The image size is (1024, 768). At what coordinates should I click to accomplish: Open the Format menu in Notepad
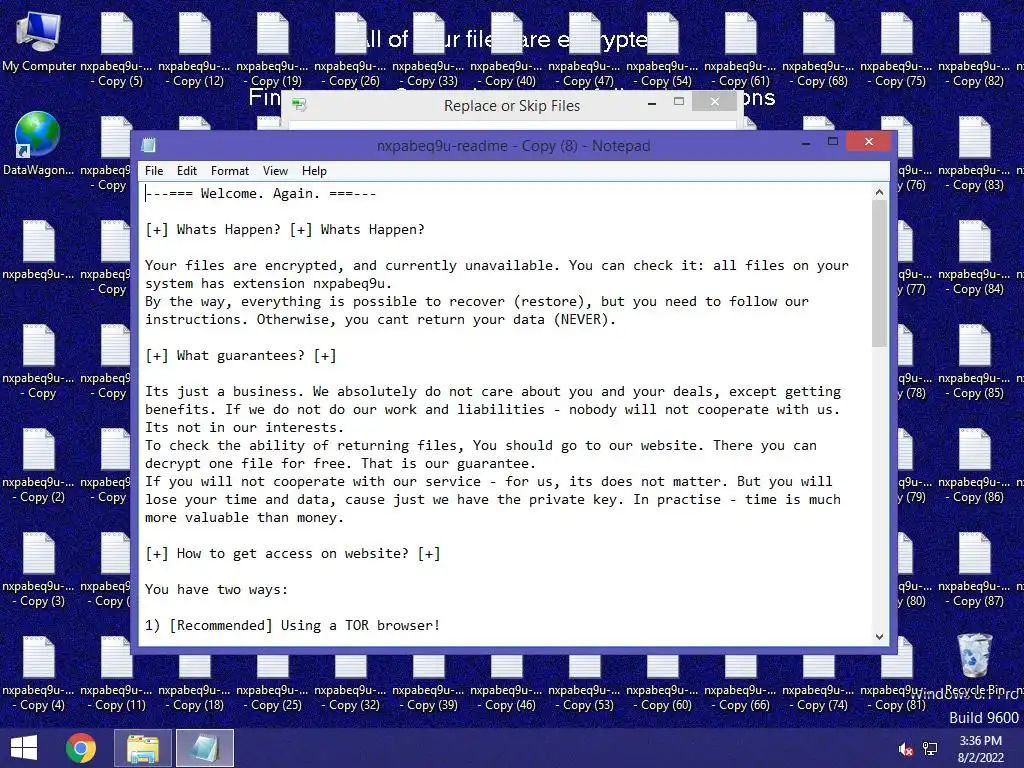(230, 171)
